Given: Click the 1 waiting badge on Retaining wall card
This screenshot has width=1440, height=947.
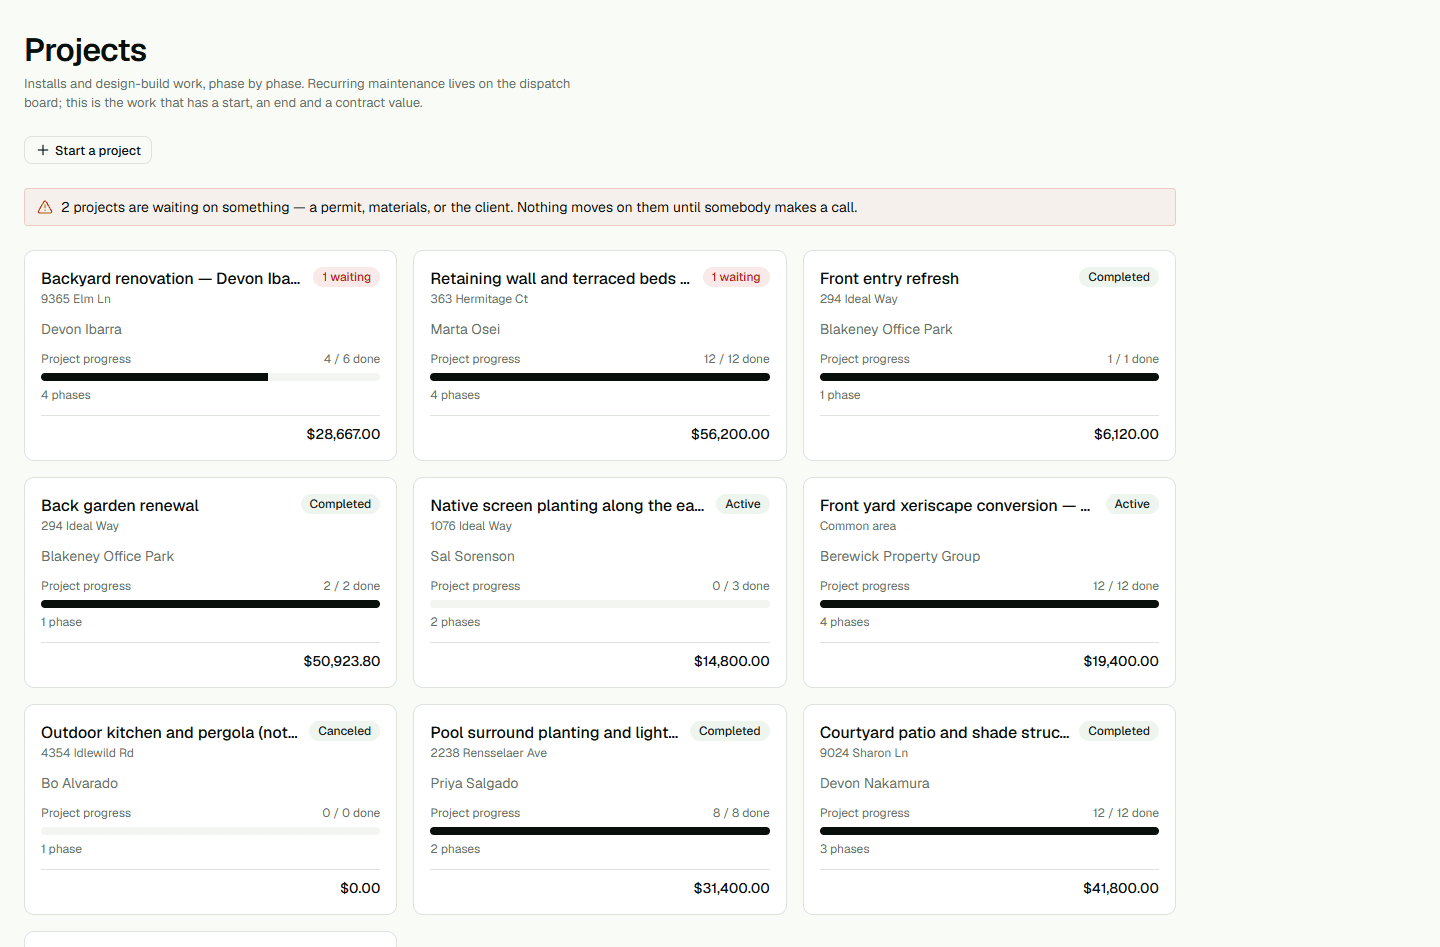Looking at the screenshot, I should pyautogui.click(x=736, y=277).
